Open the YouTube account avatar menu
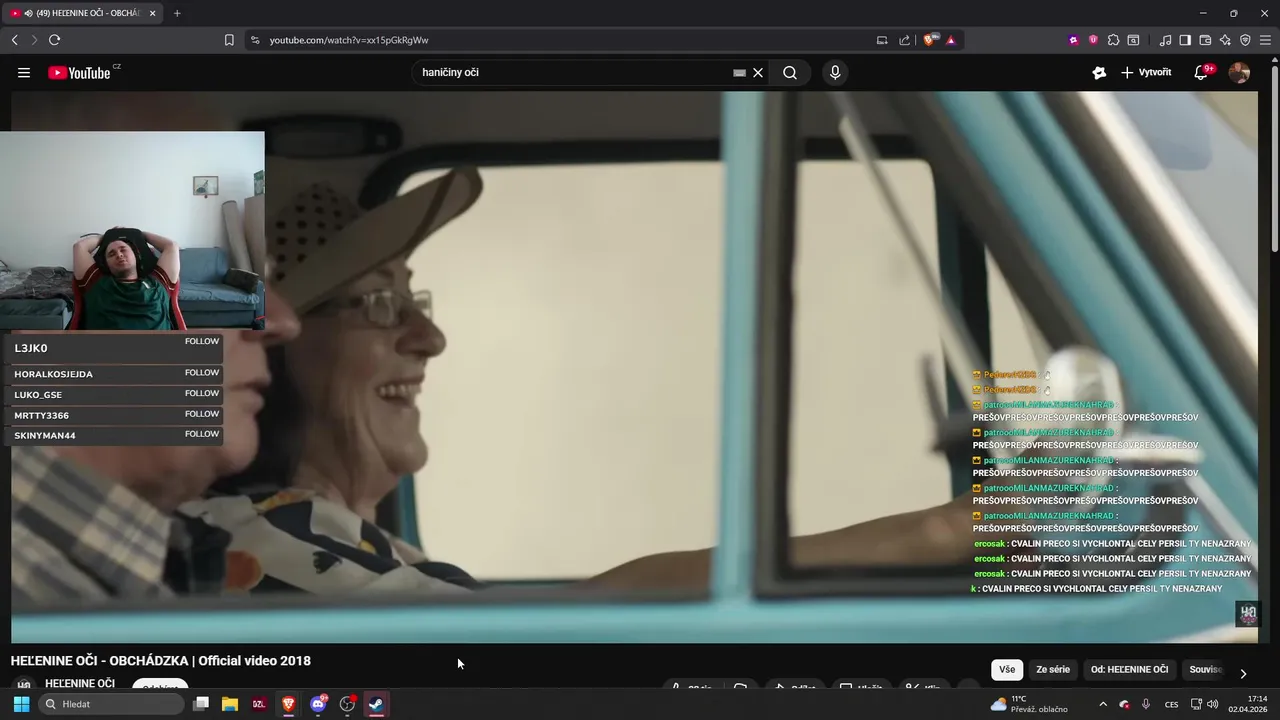This screenshot has width=1280, height=720. [x=1239, y=72]
